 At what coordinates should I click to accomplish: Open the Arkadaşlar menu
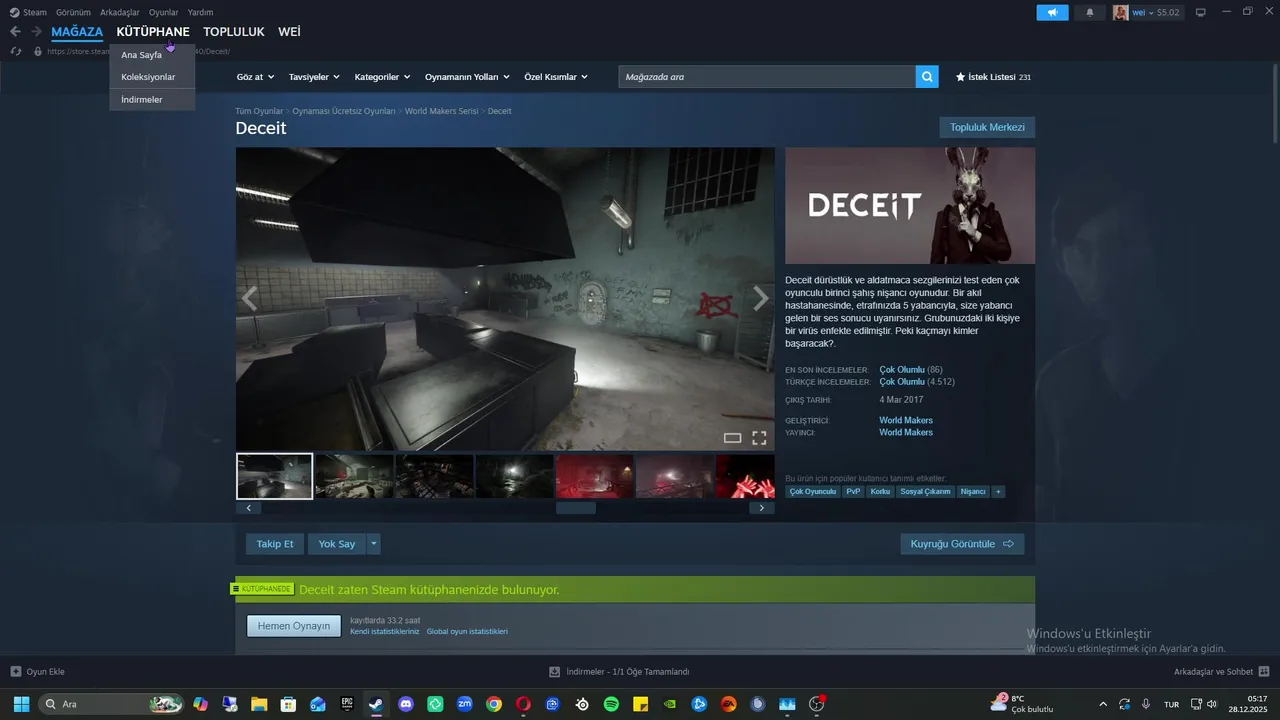coord(120,12)
